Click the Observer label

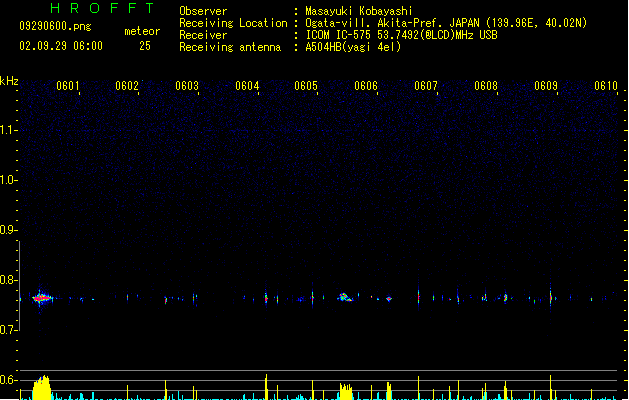[203, 11]
